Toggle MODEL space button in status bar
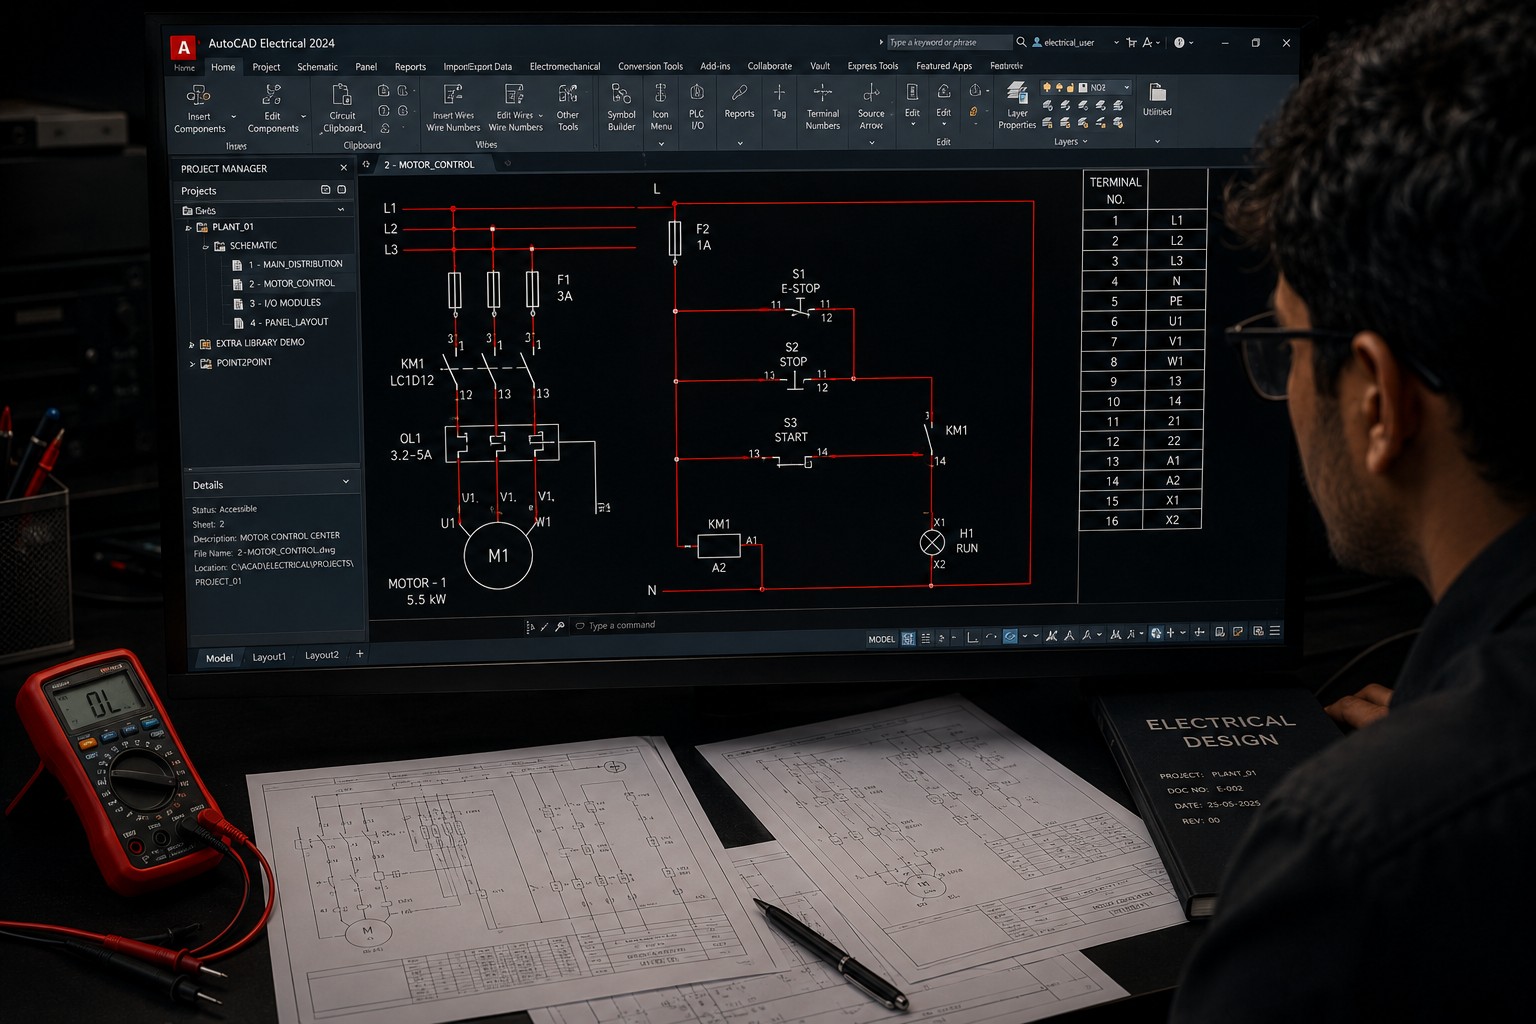This screenshot has width=1536, height=1024. pyautogui.click(x=881, y=639)
